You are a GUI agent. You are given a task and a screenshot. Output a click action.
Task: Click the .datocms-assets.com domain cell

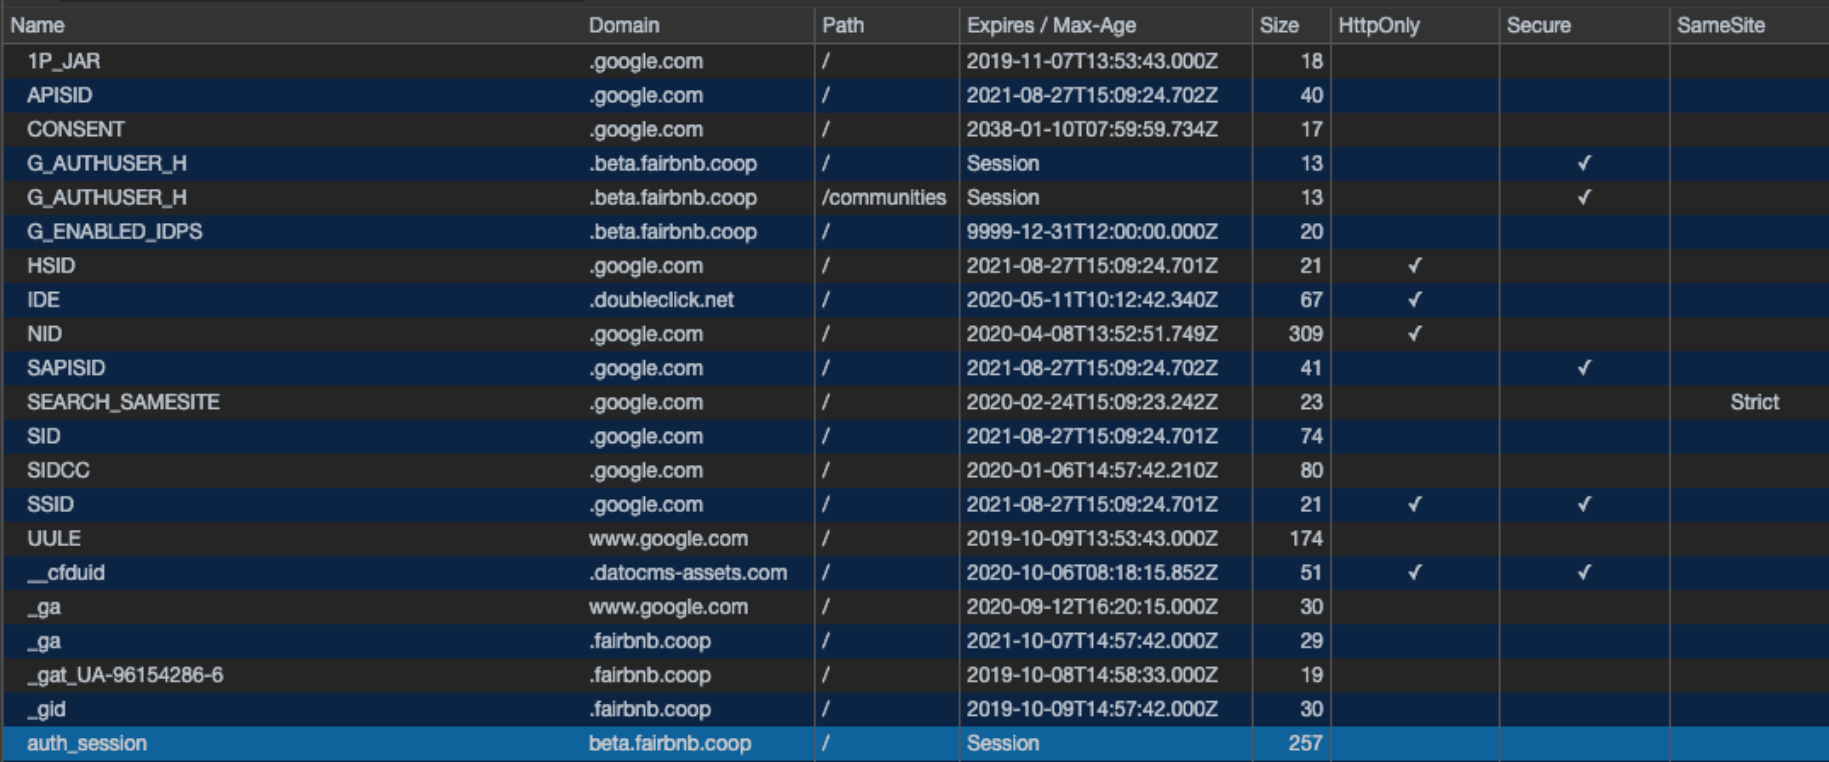688,572
